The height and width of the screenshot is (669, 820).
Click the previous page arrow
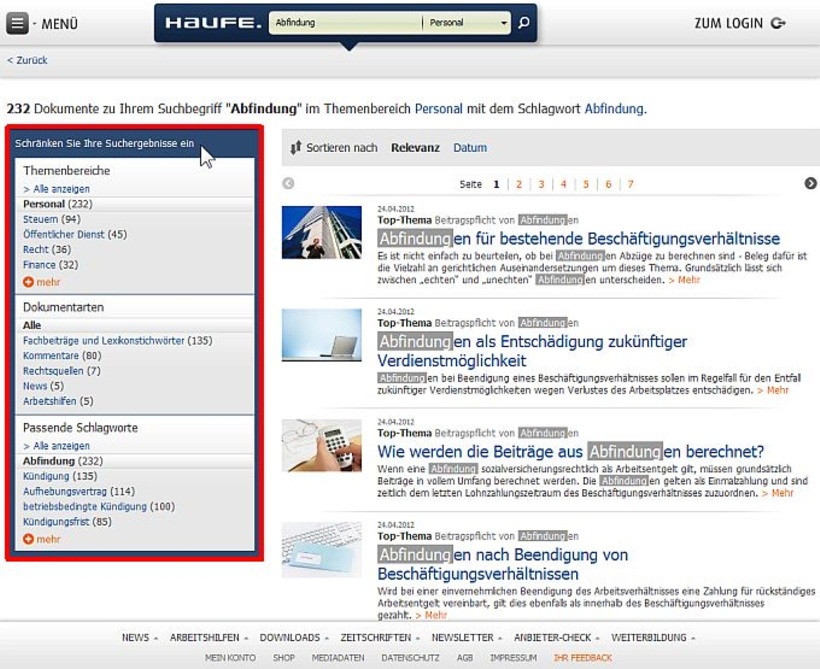pyautogui.click(x=289, y=184)
